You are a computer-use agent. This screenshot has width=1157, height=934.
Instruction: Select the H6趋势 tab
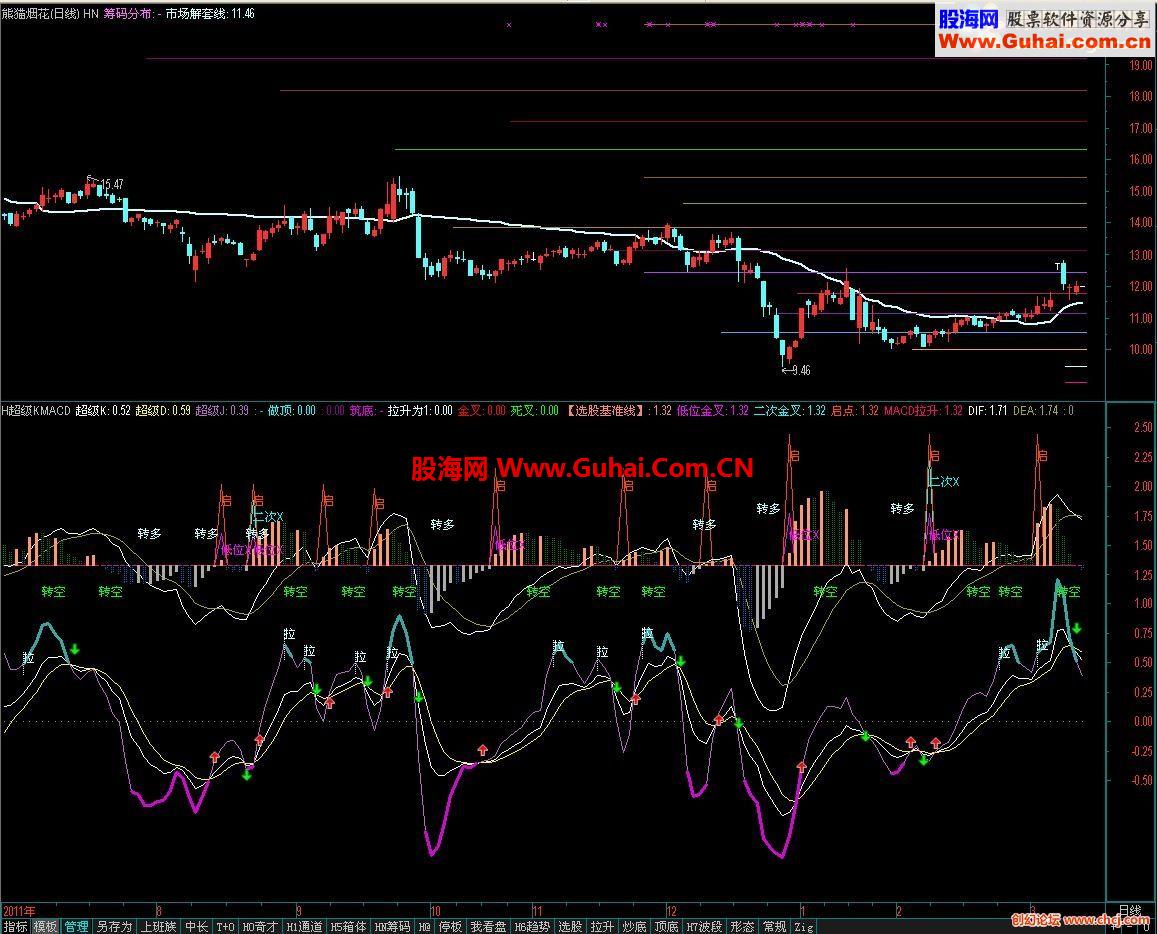click(x=532, y=927)
